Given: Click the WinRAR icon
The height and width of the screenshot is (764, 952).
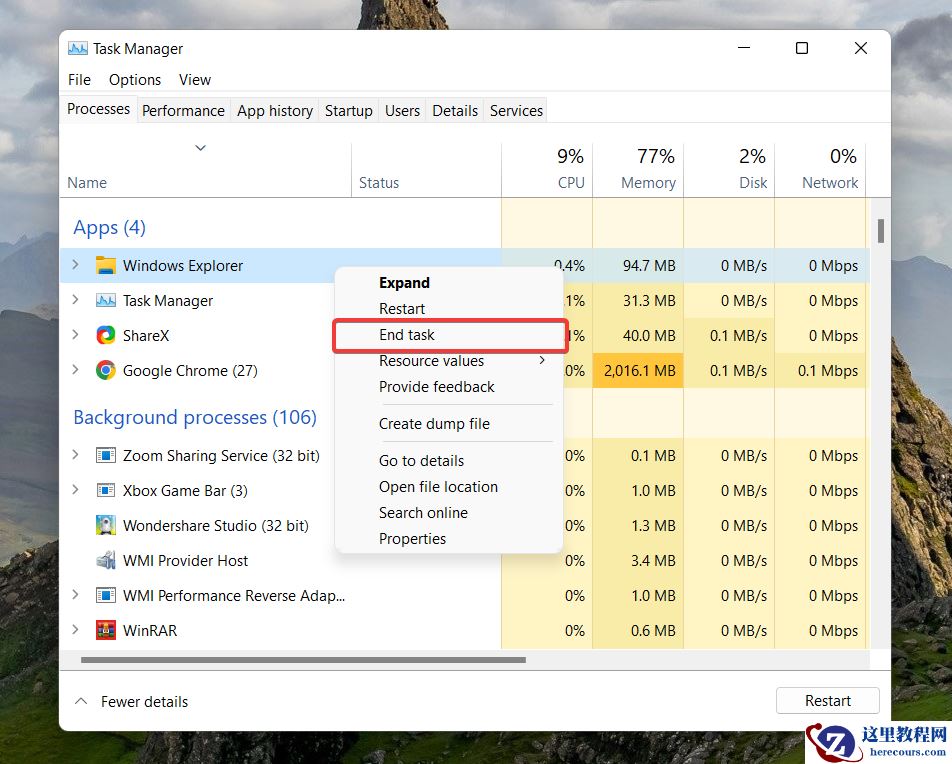Looking at the screenshot, I should (106, 630).
